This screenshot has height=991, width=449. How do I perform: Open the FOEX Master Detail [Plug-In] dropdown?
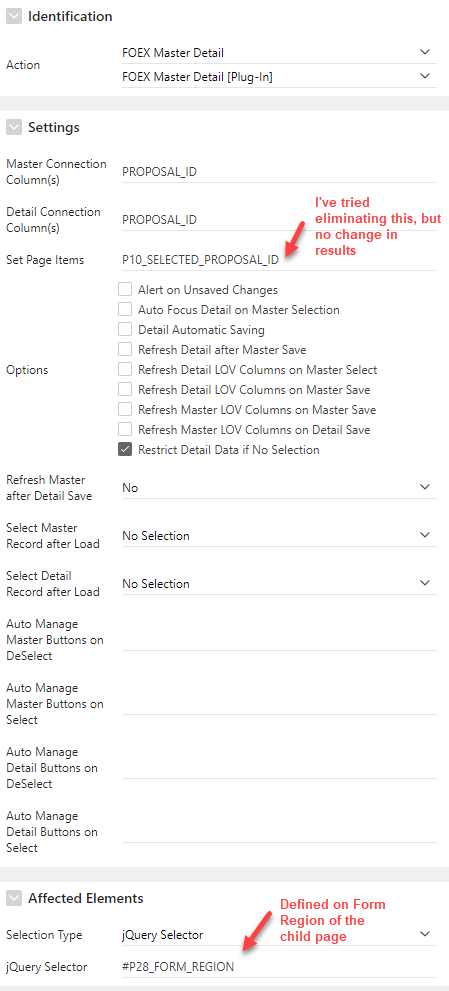coord(279,77)
